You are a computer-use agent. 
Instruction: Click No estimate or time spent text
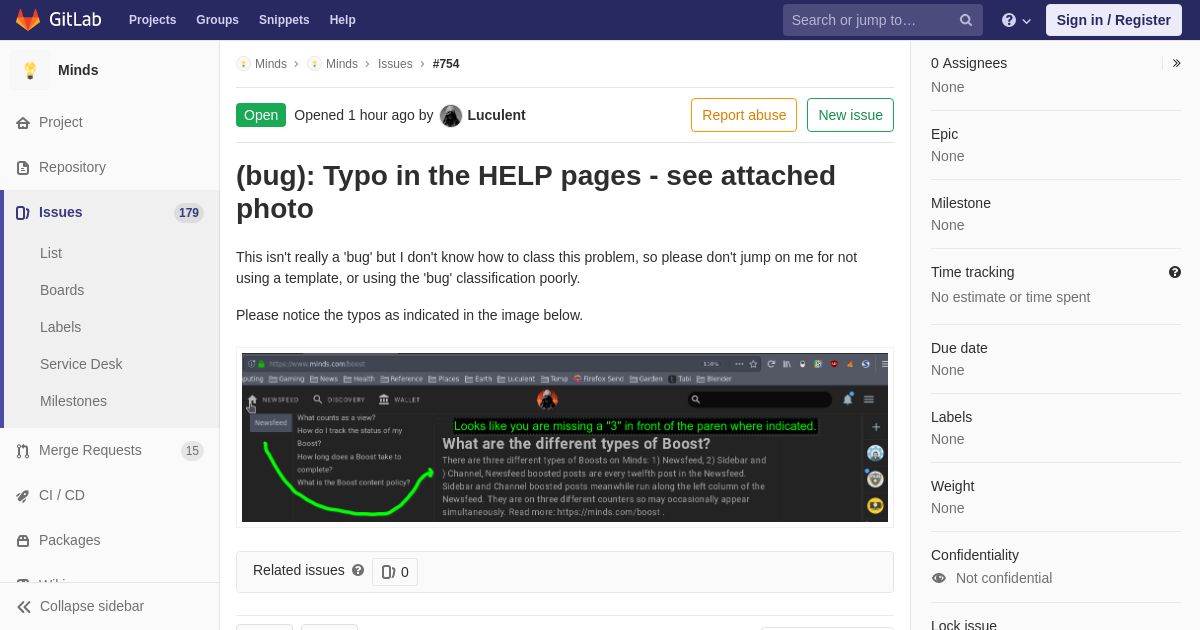click(x=1010, y=297)
